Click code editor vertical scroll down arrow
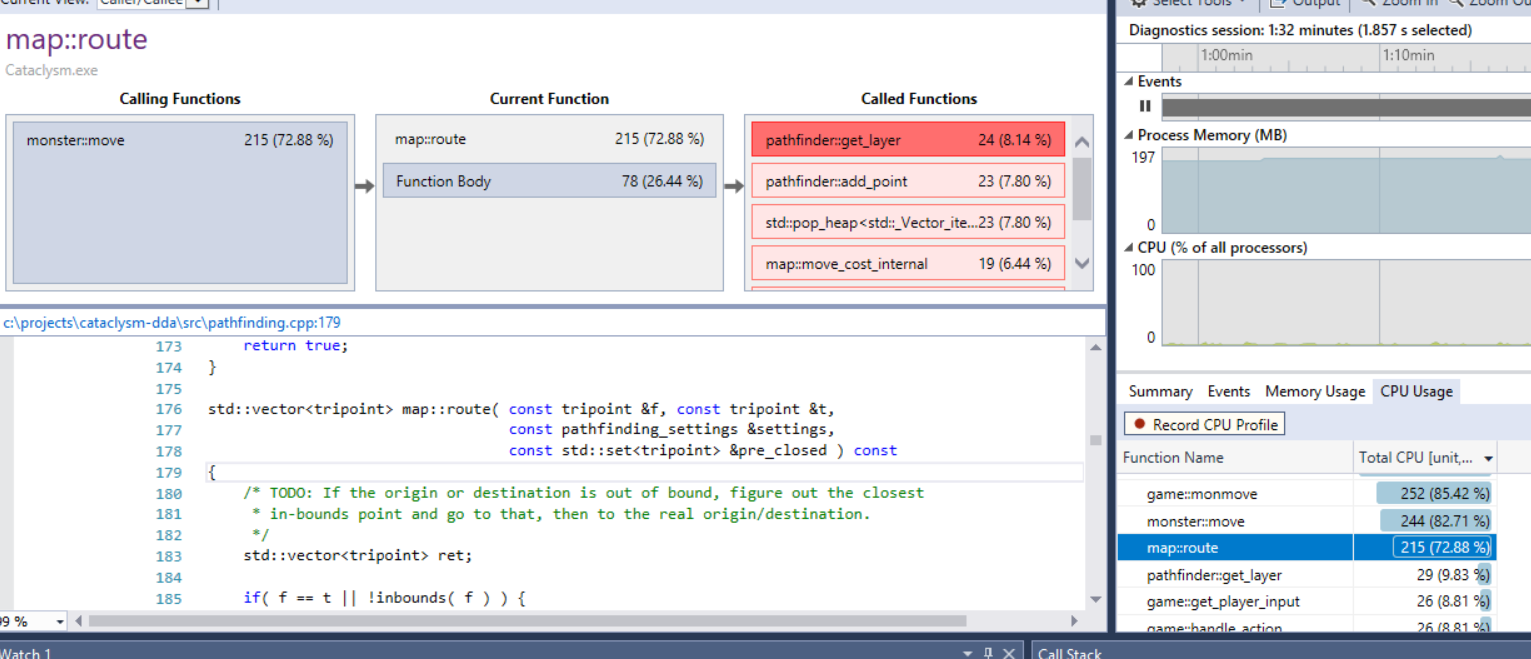 pos(1095,599)
